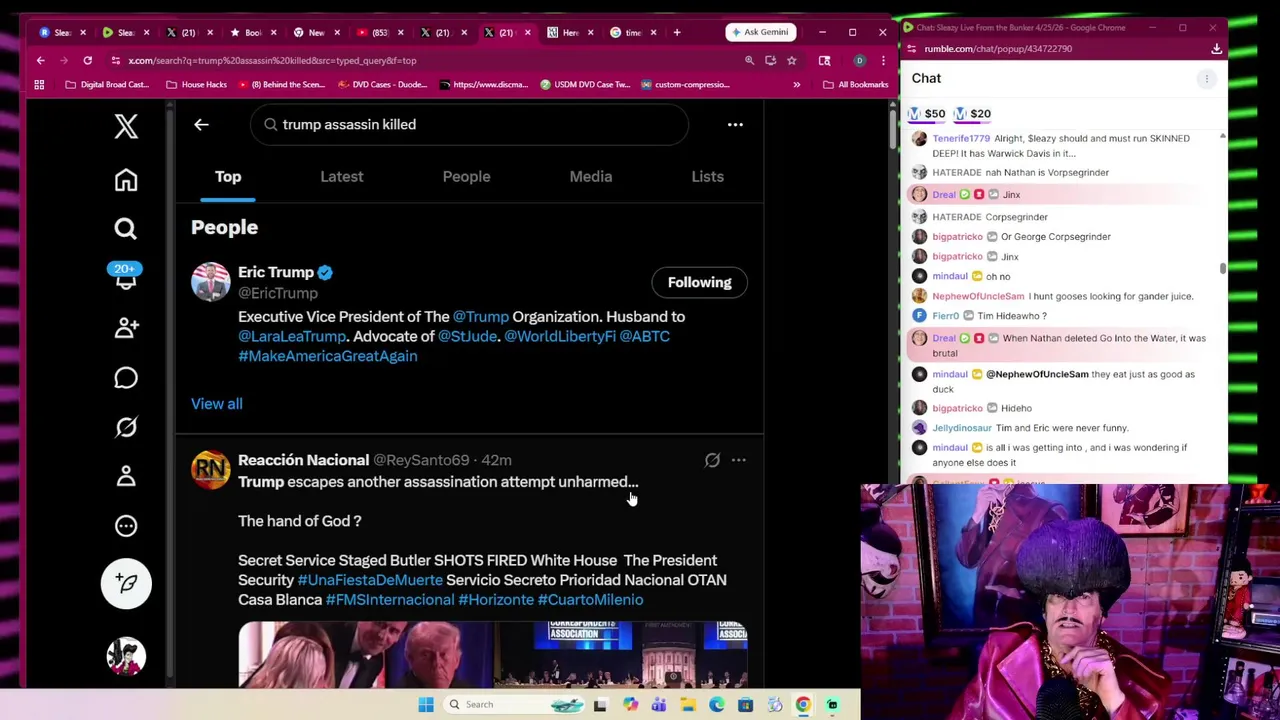This screenshot has height=720, width=1280.
Task: Click the $50 rant in Rumble chat
Action: tap(926, 114)
